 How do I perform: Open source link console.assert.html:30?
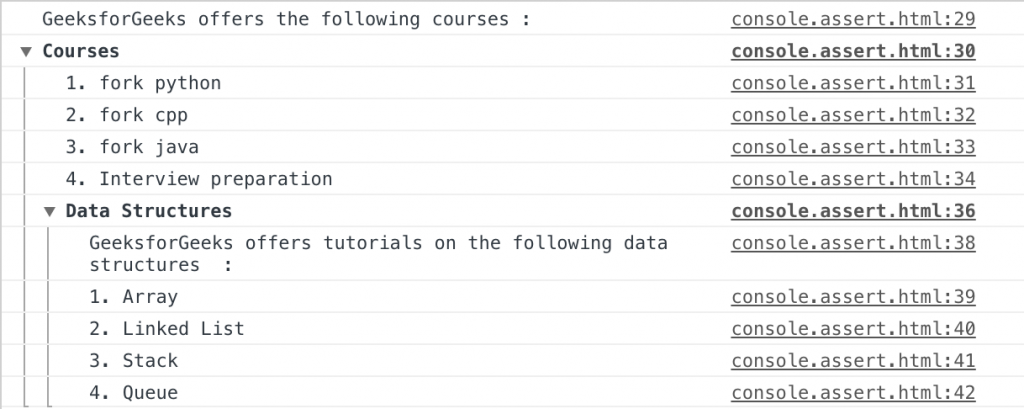click(853, 51)
